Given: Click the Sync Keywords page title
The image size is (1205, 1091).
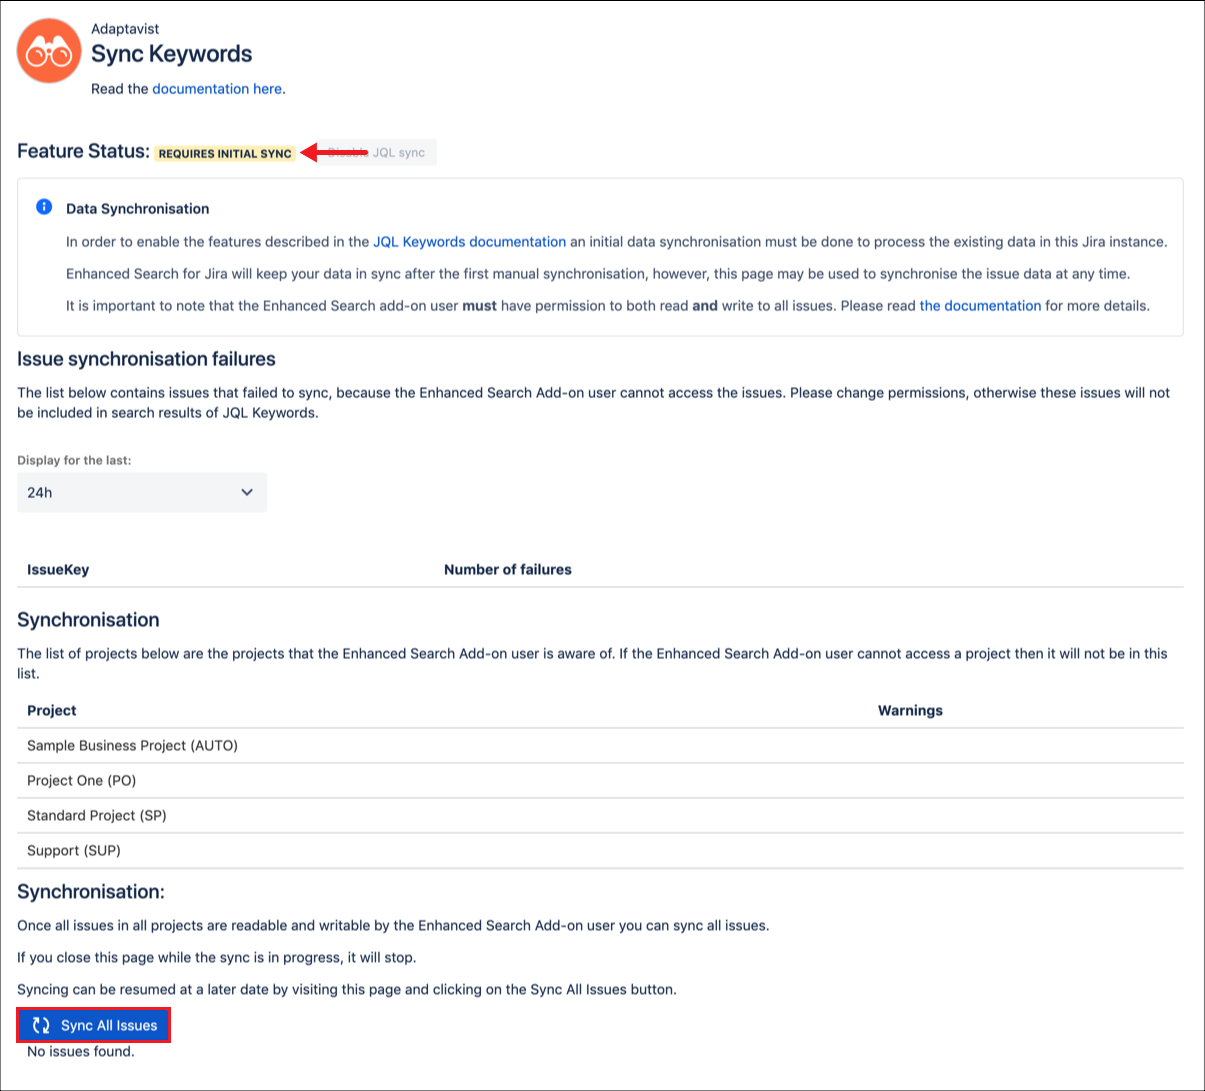Looking at the screenshot, I should 172,54.
